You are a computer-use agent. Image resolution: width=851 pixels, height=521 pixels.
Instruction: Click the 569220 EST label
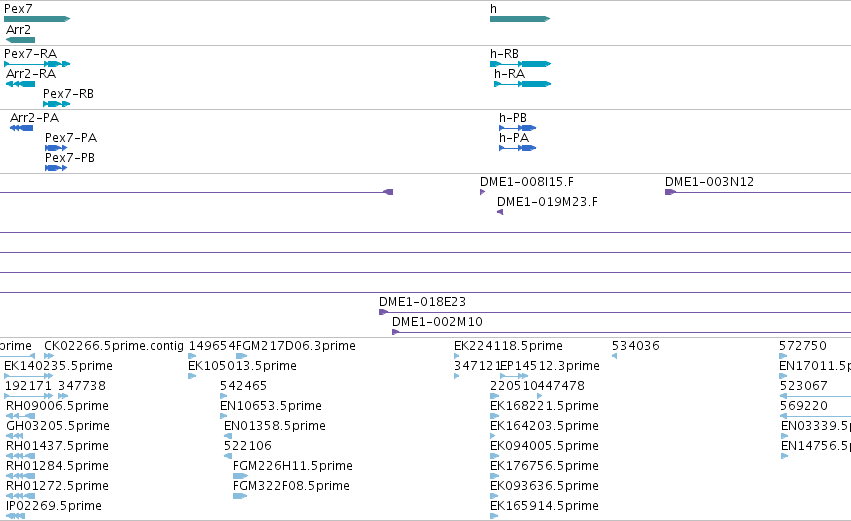click(x=804, y=406)
